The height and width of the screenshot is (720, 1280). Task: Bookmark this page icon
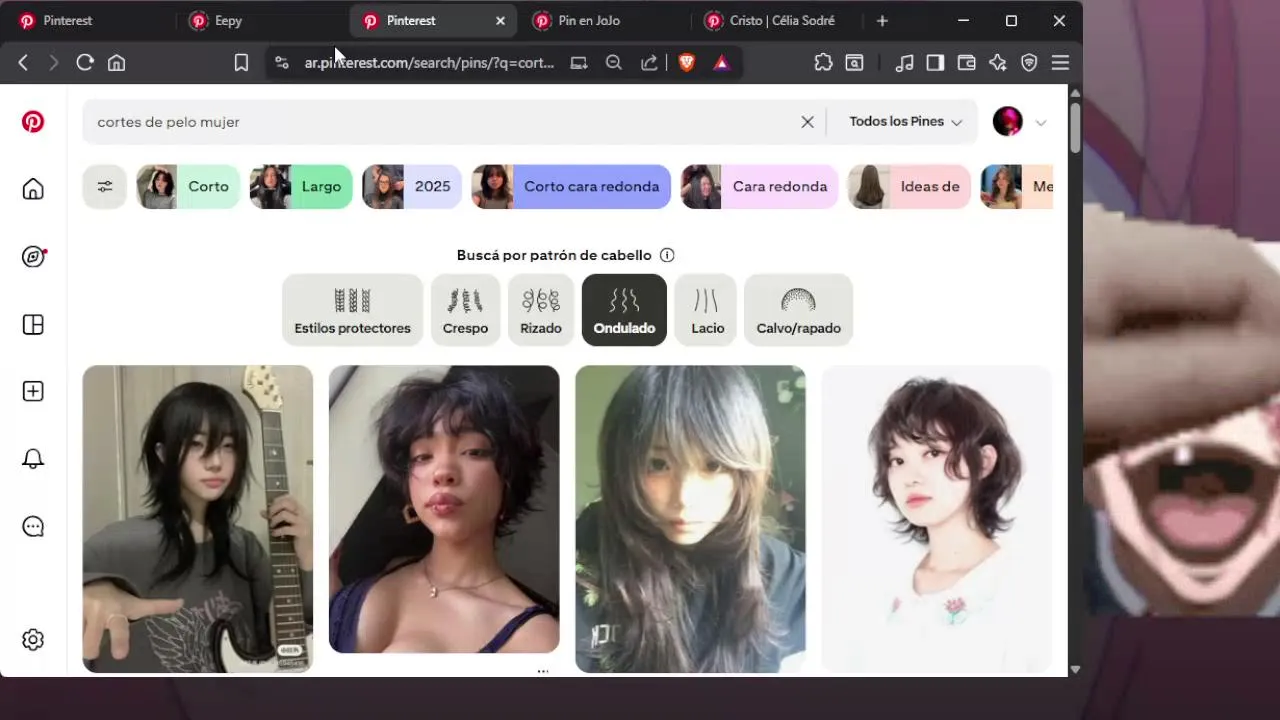[241, 63]
